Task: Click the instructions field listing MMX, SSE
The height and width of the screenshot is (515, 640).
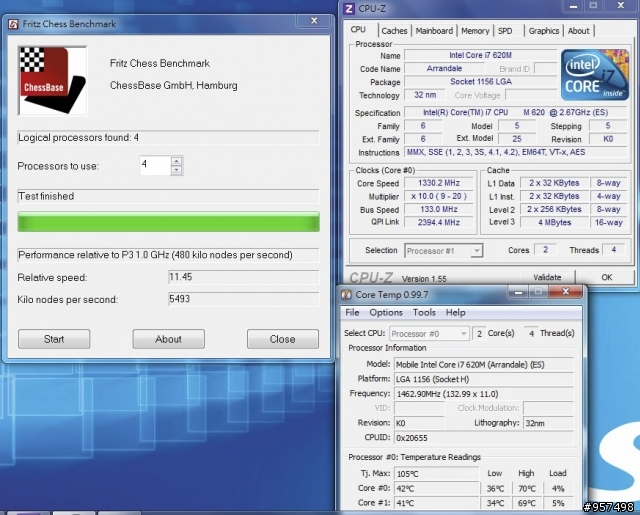Action: (x=516, y=152)
